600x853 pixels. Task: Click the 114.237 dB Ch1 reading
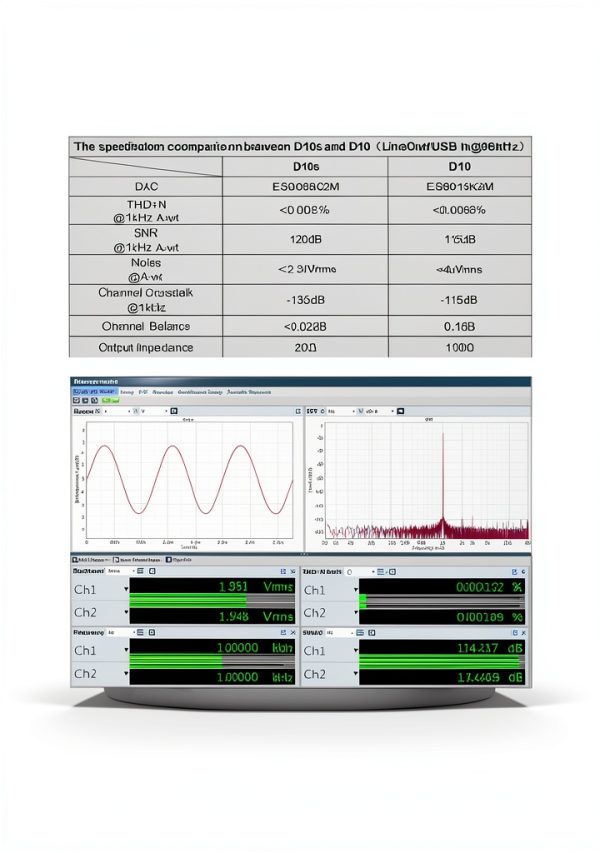point(491,648)
